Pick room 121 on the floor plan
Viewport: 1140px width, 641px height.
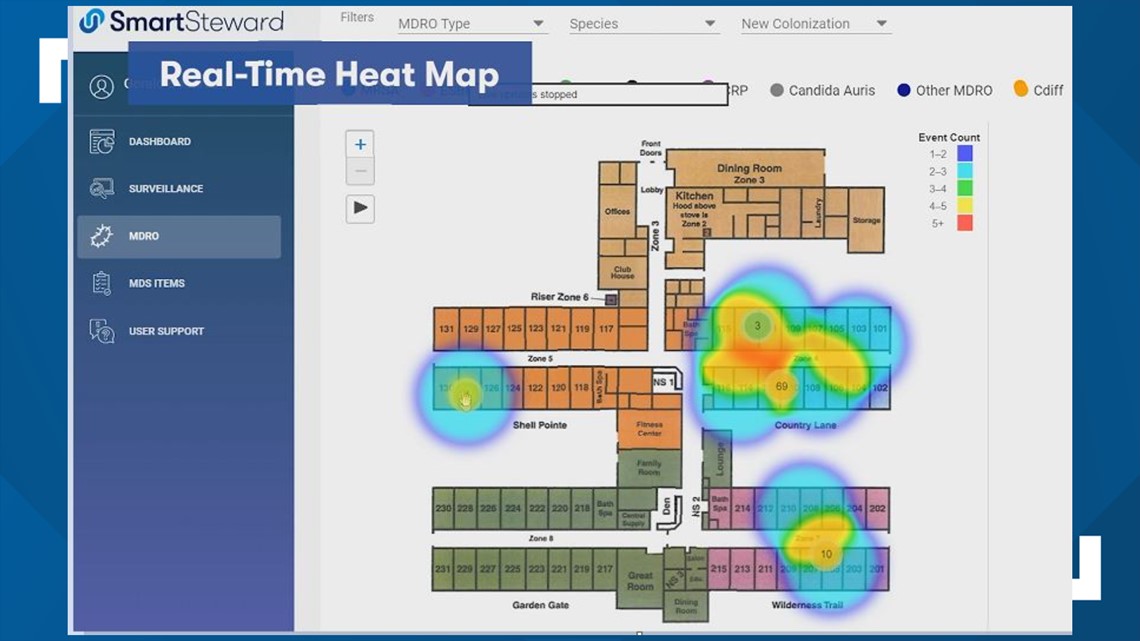pos(558,328)
